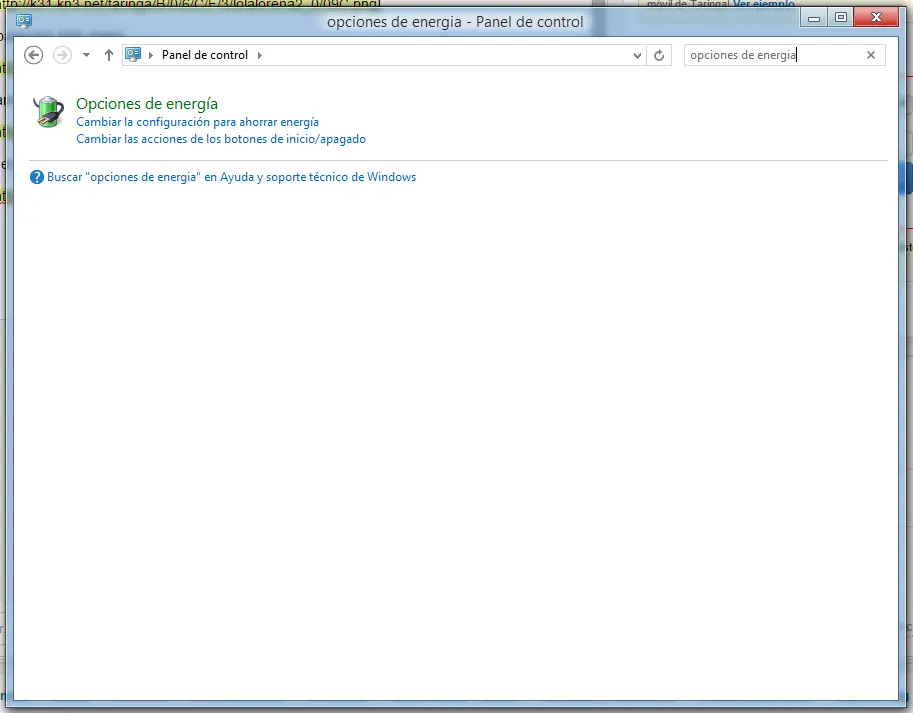913x713 pixels.
Task: Open Opciones de energía heading link
Action: pos(147,104)
